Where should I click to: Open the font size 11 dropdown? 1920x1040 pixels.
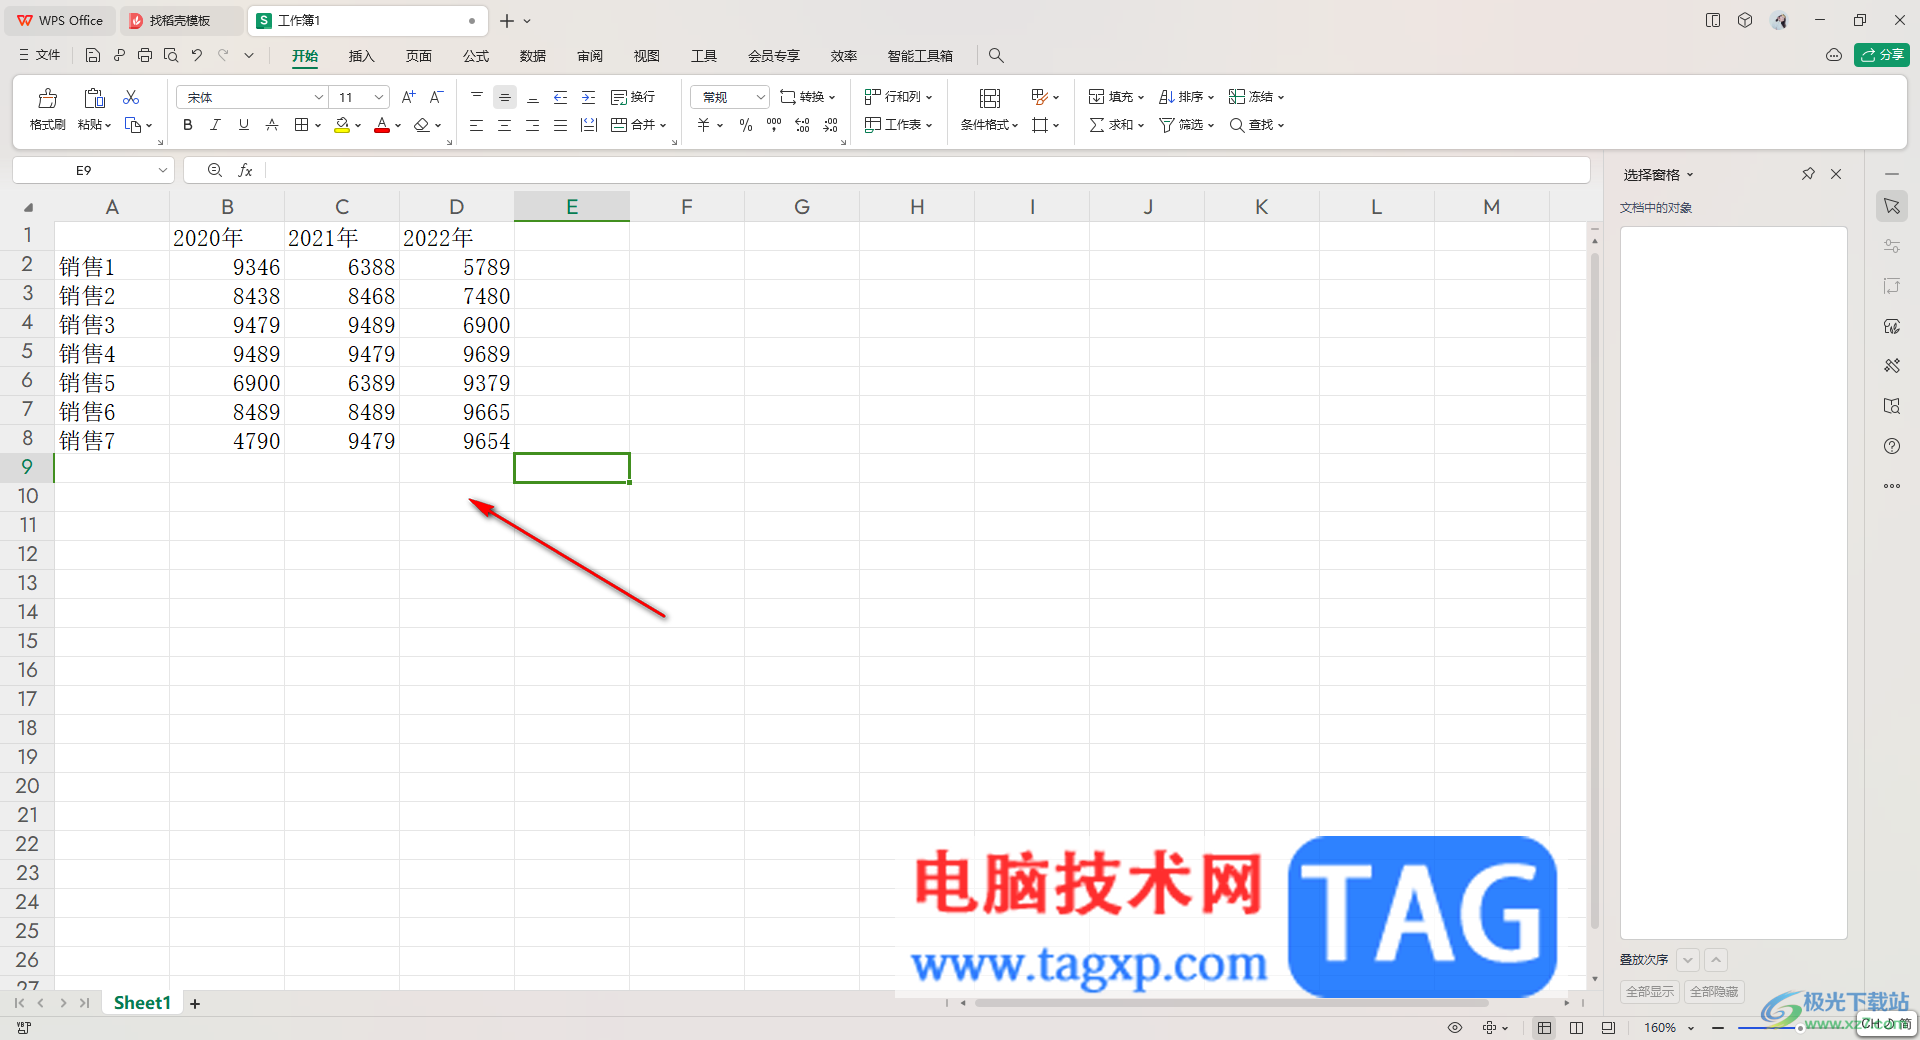click(x=379, y=97)
